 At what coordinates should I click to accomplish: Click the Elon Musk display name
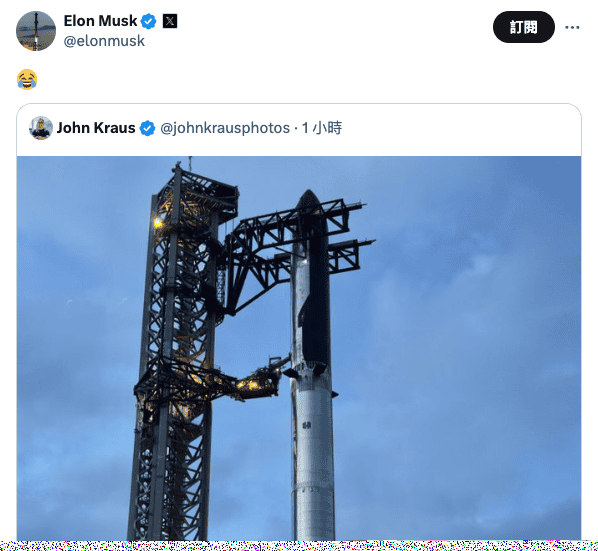(100, 21)
